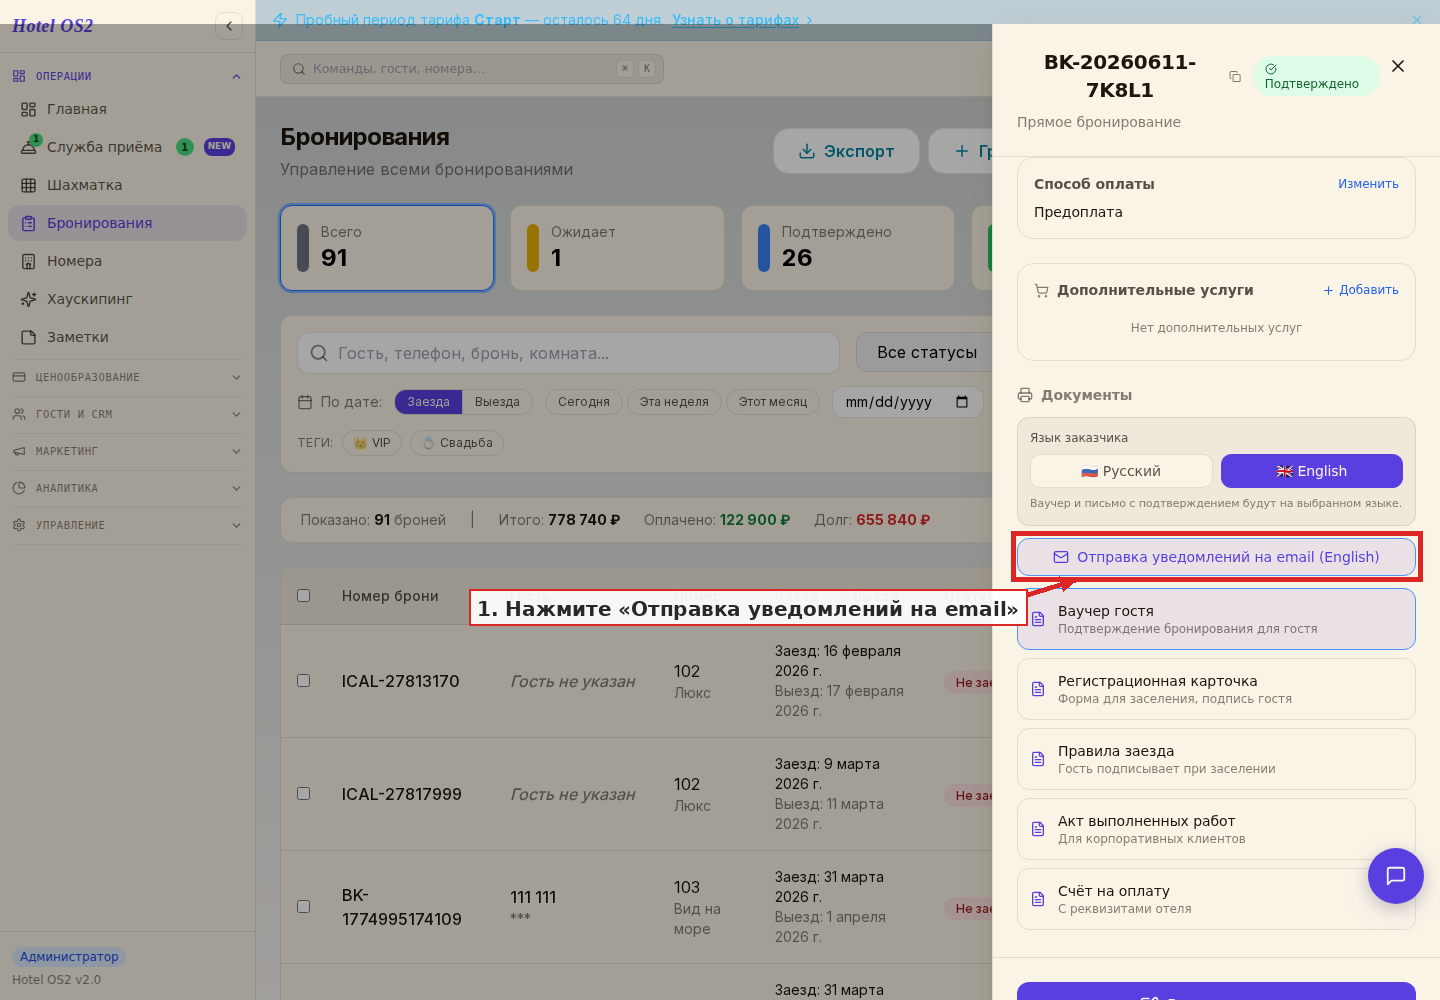
Task: Select the Ожидает 1 stat card
Action: 617,248
